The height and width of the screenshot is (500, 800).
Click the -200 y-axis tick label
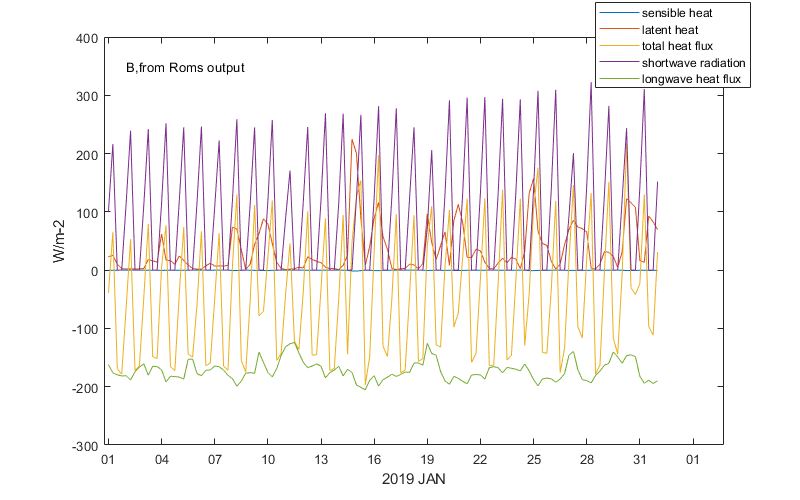[85, 388]
